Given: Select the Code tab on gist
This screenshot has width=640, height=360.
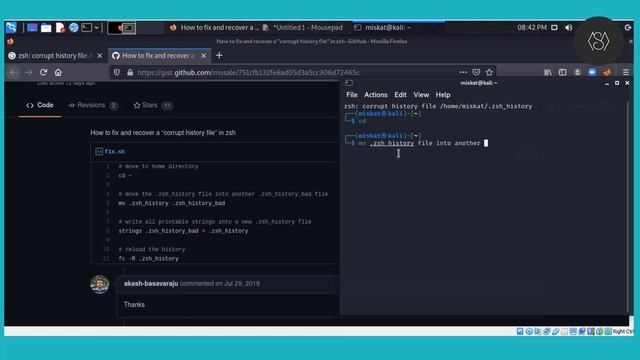Looking at the screenshot, I should (40, 105).
